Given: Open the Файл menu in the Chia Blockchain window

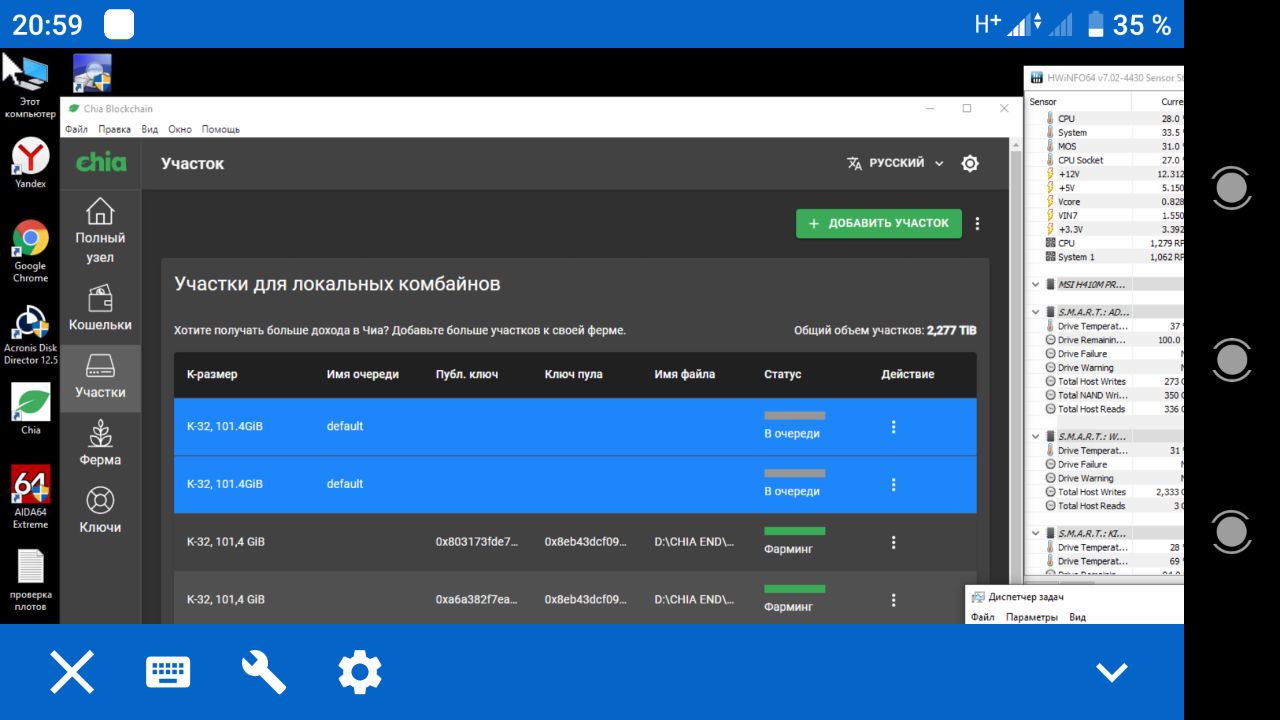Looking at the screenshot, I should coord(76,129).
